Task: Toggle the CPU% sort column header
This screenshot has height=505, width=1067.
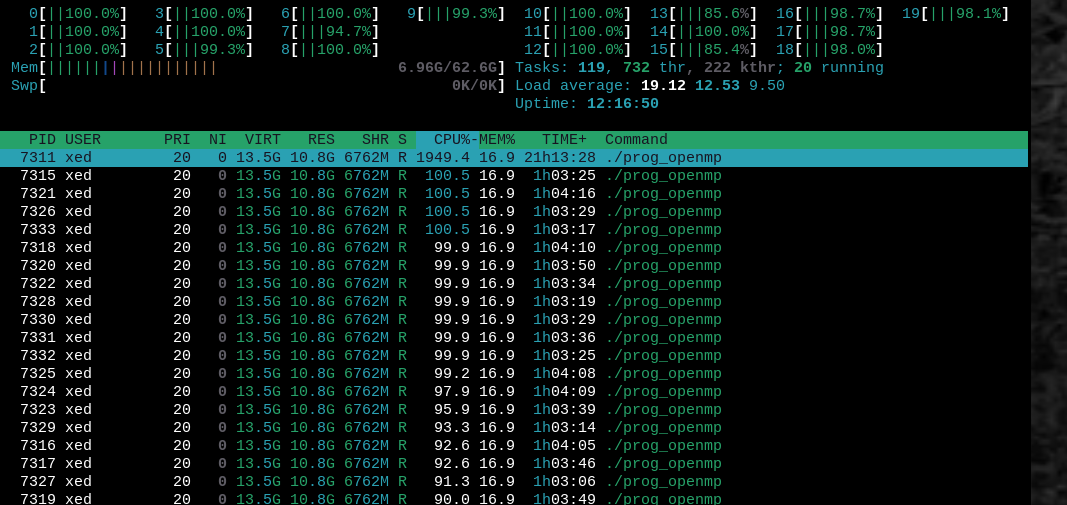Action: [447, 140]
